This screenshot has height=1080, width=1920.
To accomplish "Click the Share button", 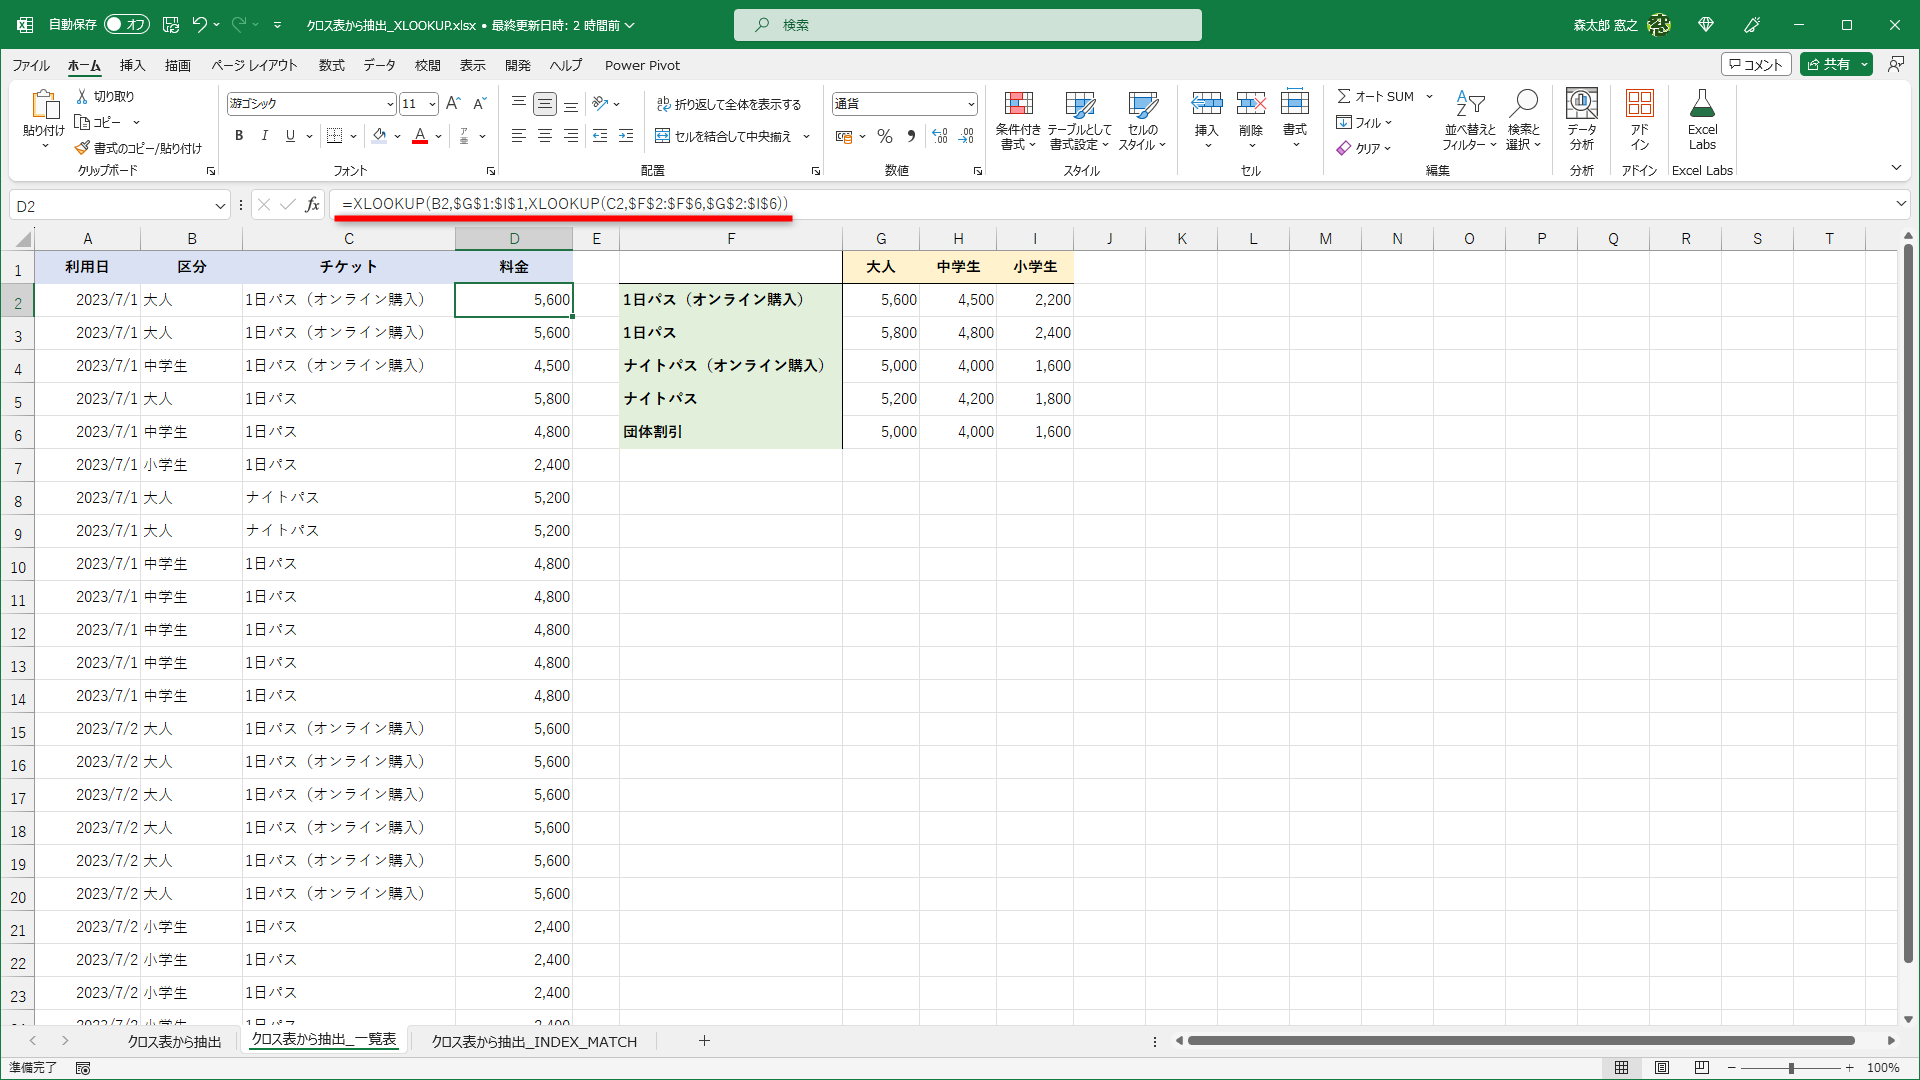I will [x=1828, y=64].
